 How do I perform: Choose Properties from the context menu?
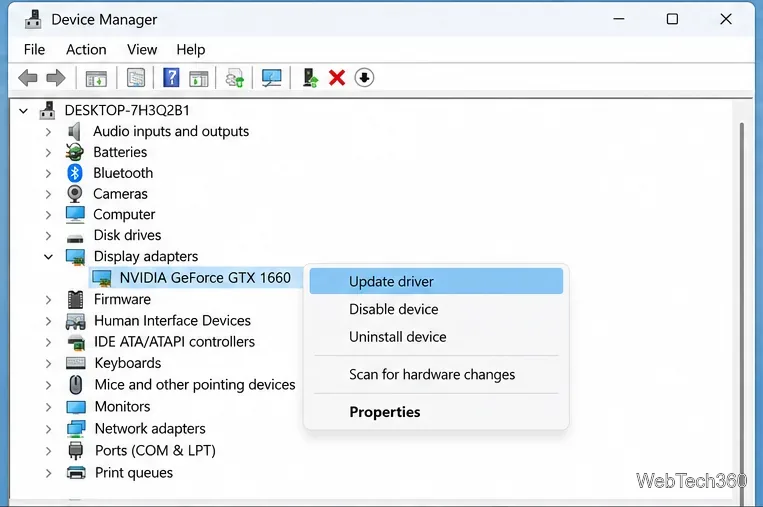(436, 412)
